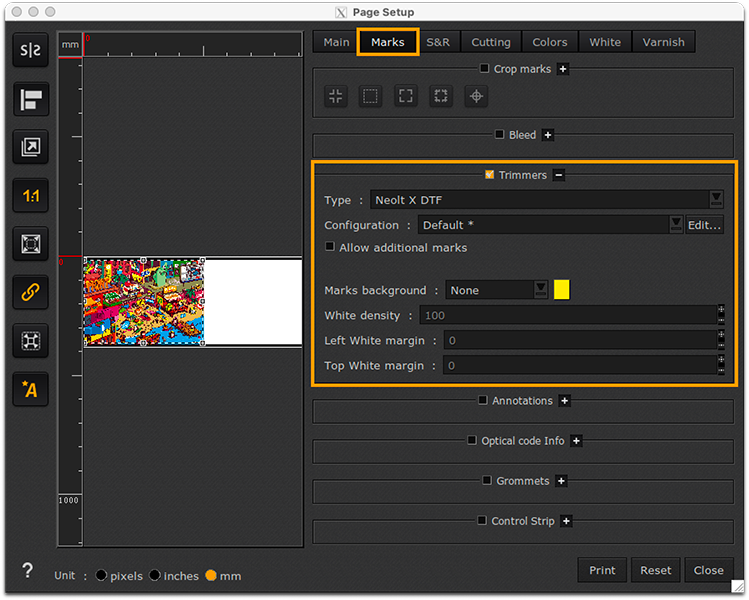
Task: Open help with the question mark icon
Action: (x=28, y=570)
